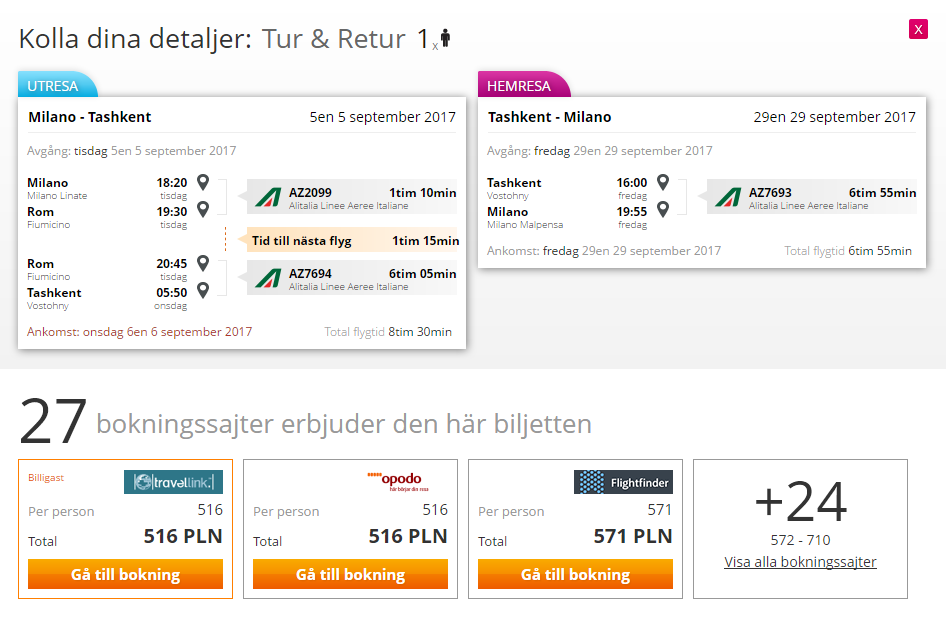Go to booking on Opodo

pos(351,574)
